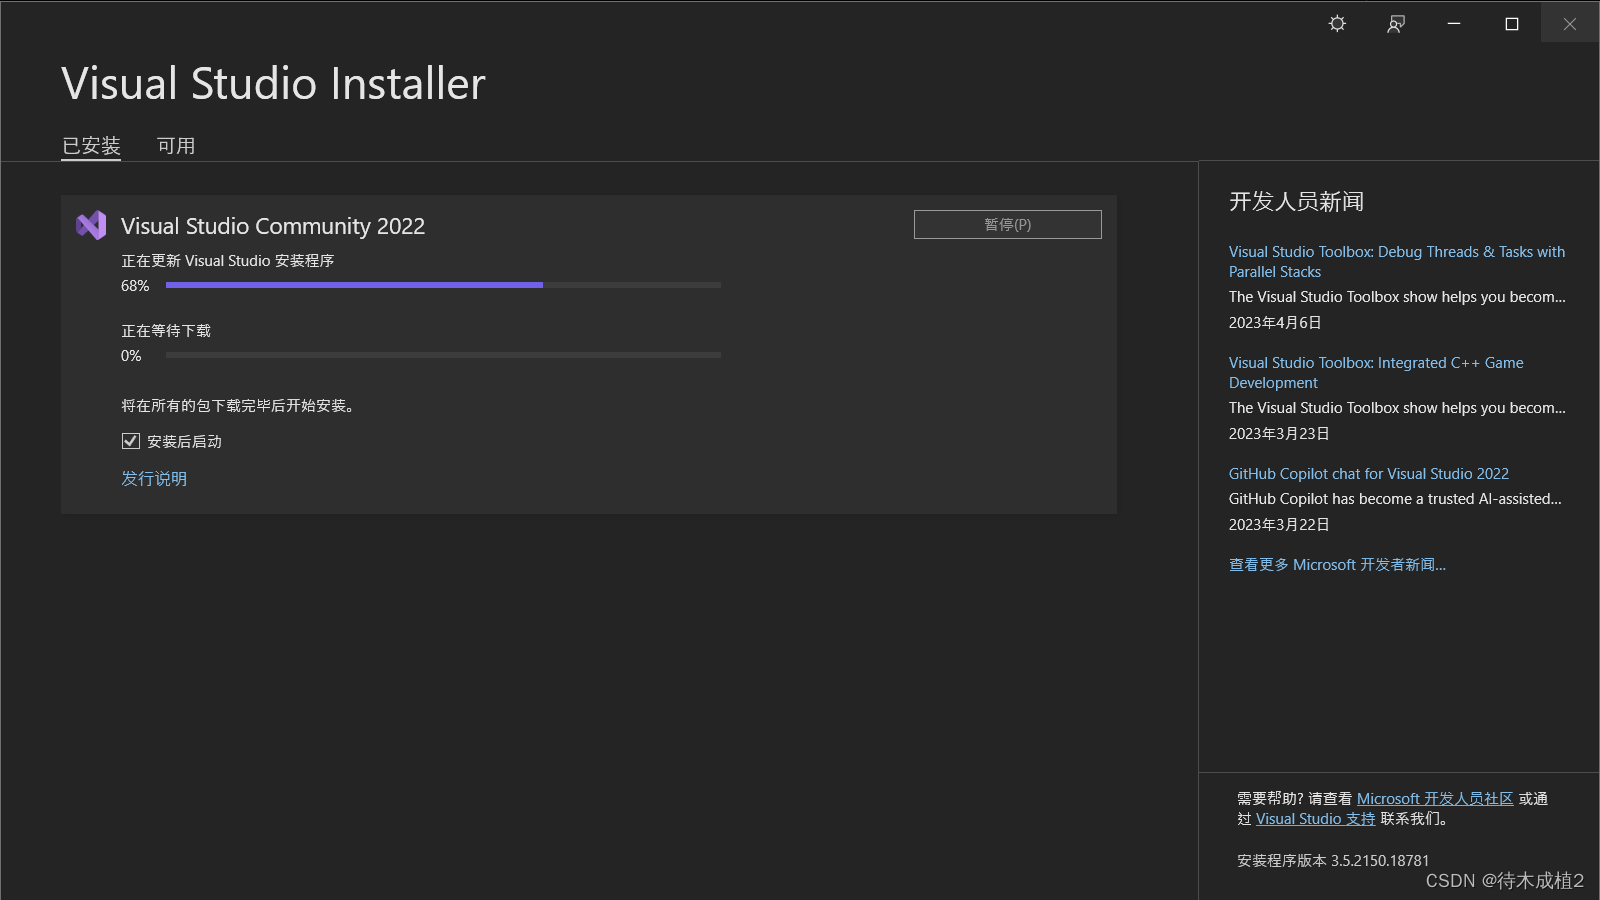1600x900 pixels.
Task: Click the 68% percentage label
Action: pos(135,286)
